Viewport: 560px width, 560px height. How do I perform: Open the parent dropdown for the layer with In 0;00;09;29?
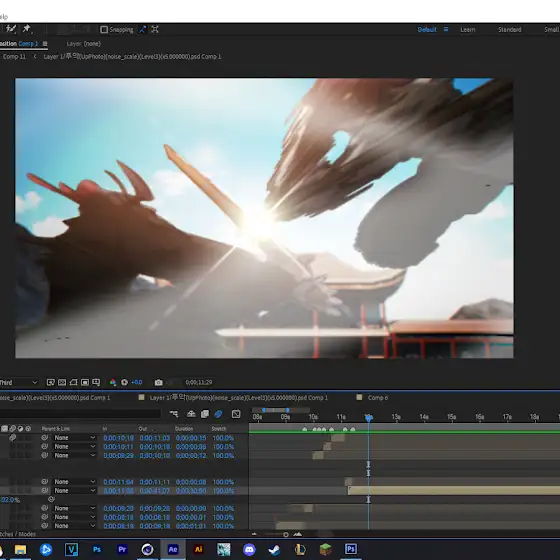point(74,455)
